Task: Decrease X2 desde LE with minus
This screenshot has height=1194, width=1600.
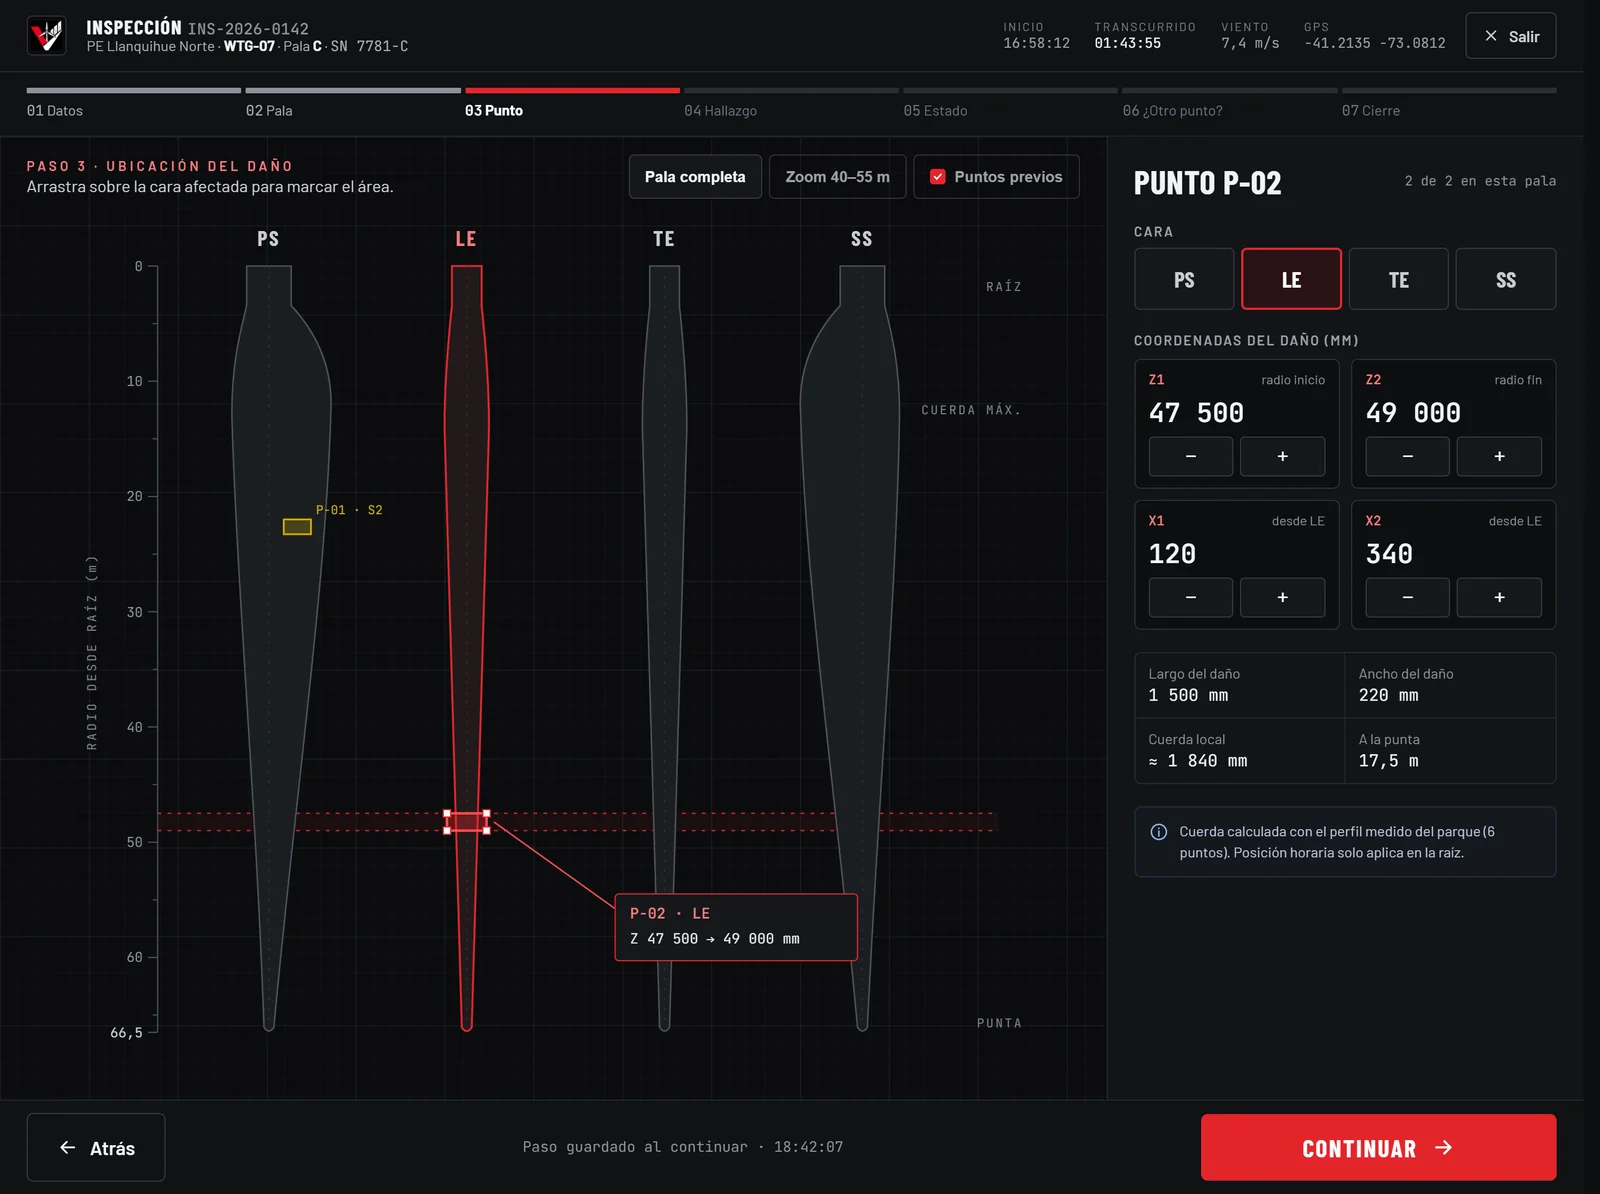Action: 1408,597
